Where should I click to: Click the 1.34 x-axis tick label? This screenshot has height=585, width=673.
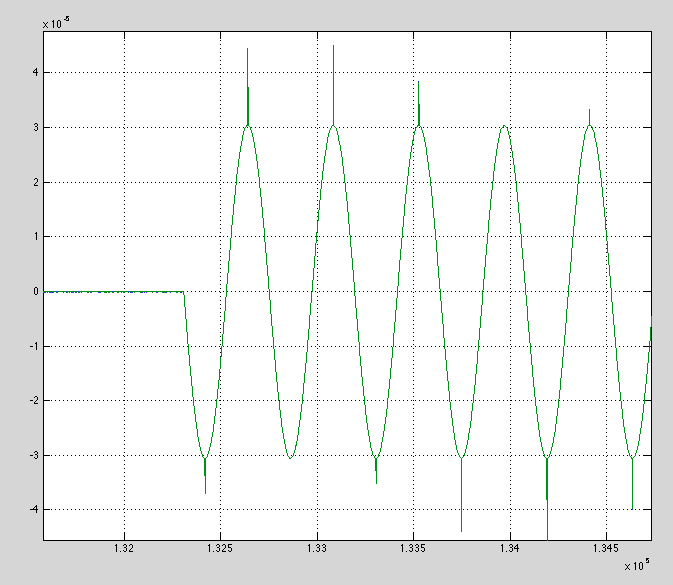click(510, 549)
